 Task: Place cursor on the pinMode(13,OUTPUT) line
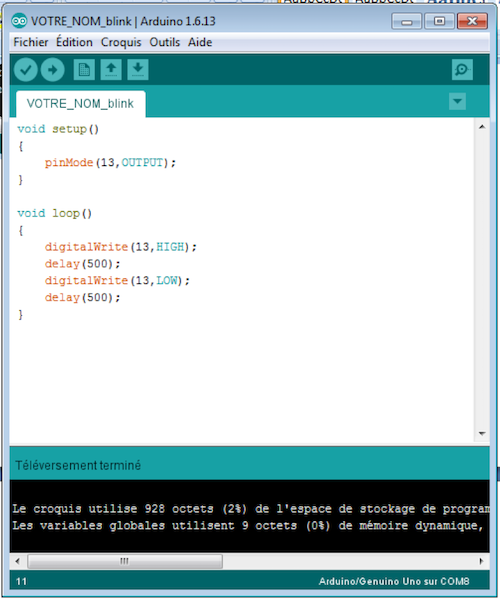(110, 163)
